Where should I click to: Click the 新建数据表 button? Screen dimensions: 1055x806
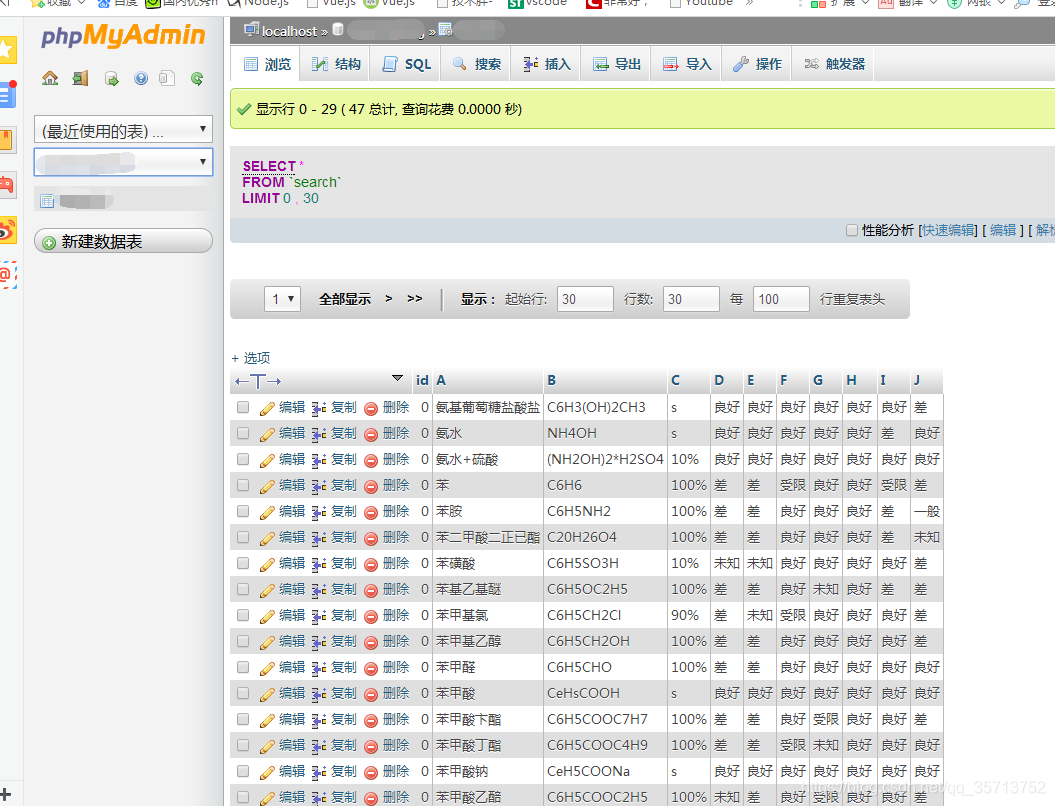(123, 241)
